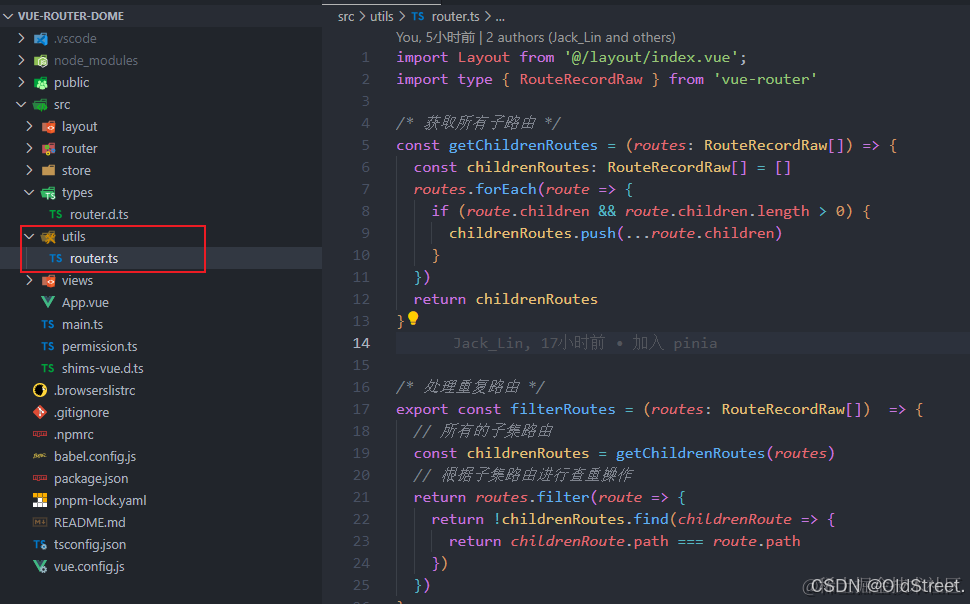Click the Vue icon of App.vue
970x604 pixels.
click(48, 302)
